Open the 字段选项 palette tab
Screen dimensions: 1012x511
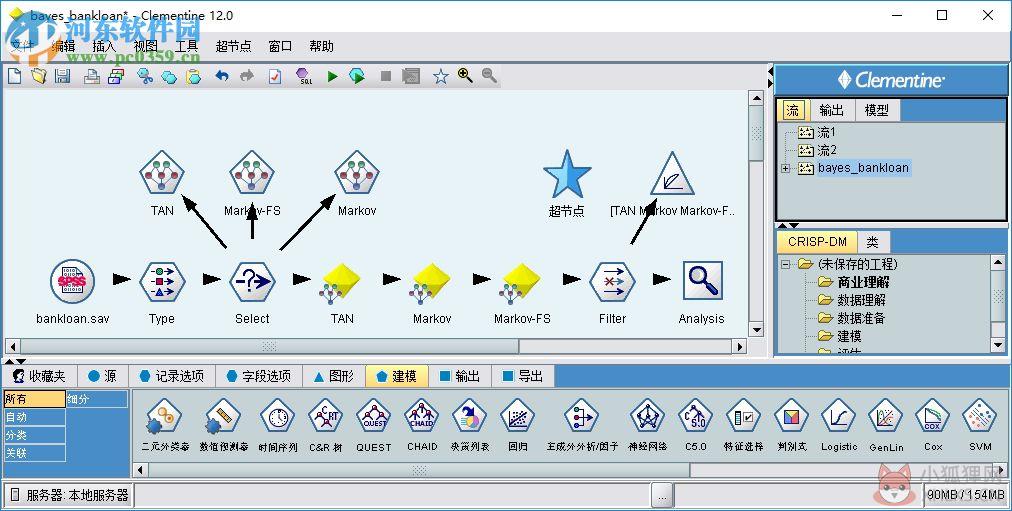(x=259, y=376)
